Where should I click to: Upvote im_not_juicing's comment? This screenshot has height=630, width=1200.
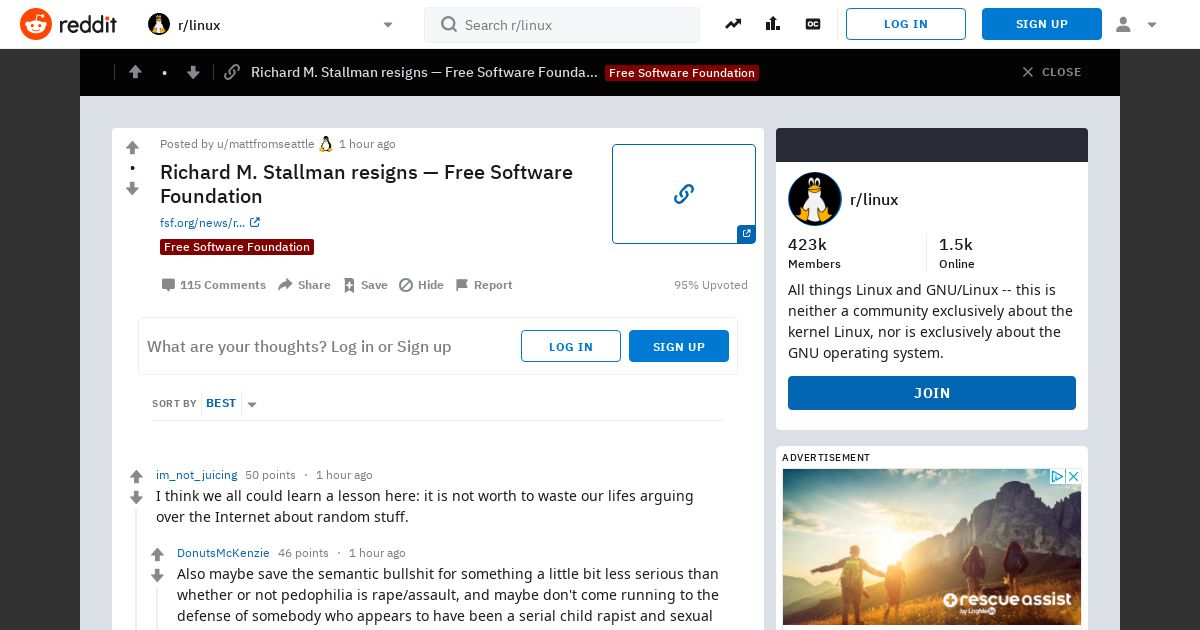(x=136, y=477)
